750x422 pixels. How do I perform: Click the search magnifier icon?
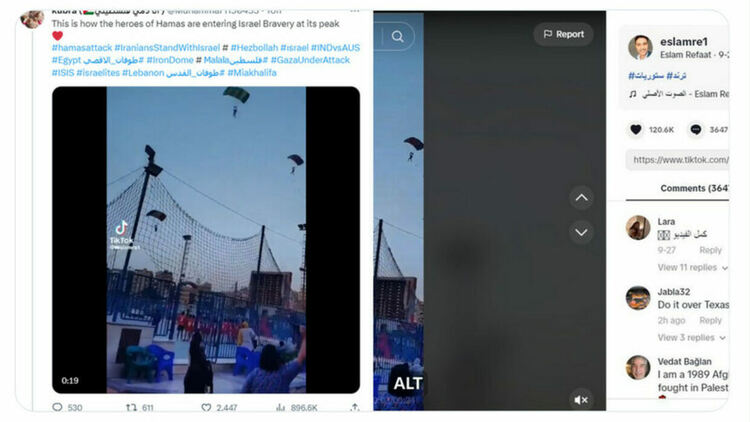click(x=397, y=36)
